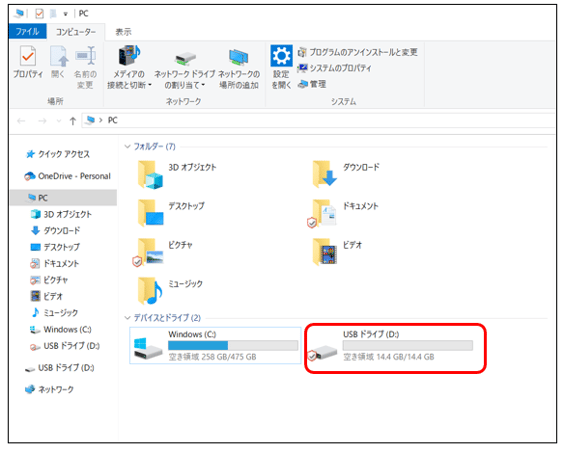The height and width of the screenshot is (453, 564).
Task: Click ネットワークの場所の追加 icon
Action: [x=239, y=68]
